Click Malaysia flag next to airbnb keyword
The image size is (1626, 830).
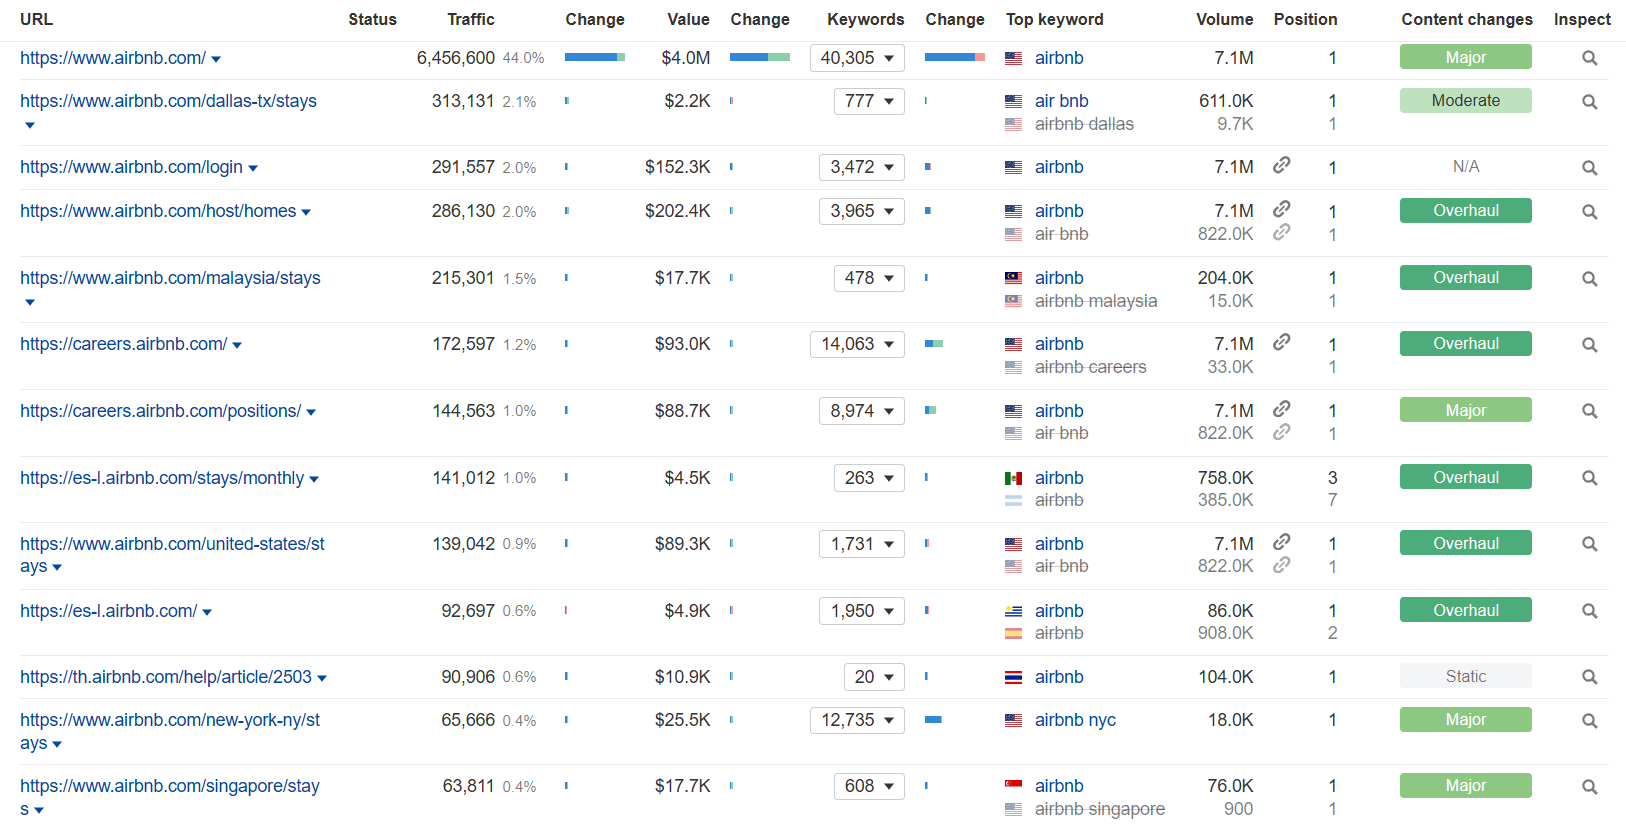[1013, 278]
